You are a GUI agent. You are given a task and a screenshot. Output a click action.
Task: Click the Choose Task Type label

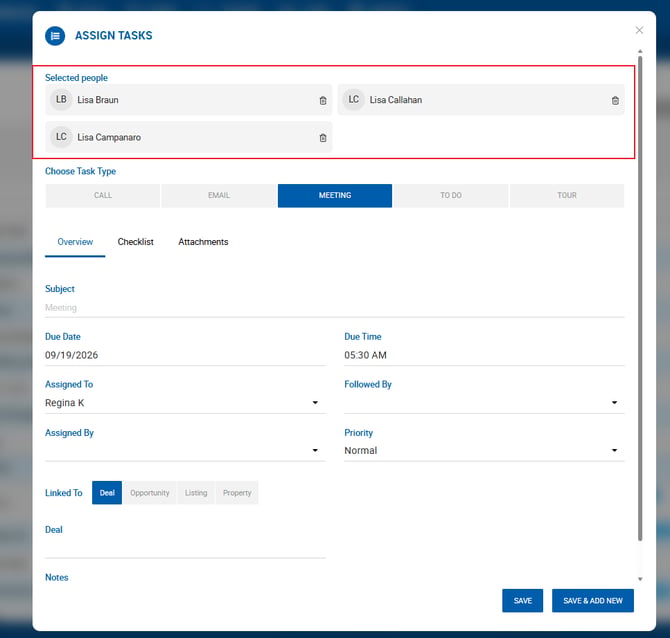[80, 171]
